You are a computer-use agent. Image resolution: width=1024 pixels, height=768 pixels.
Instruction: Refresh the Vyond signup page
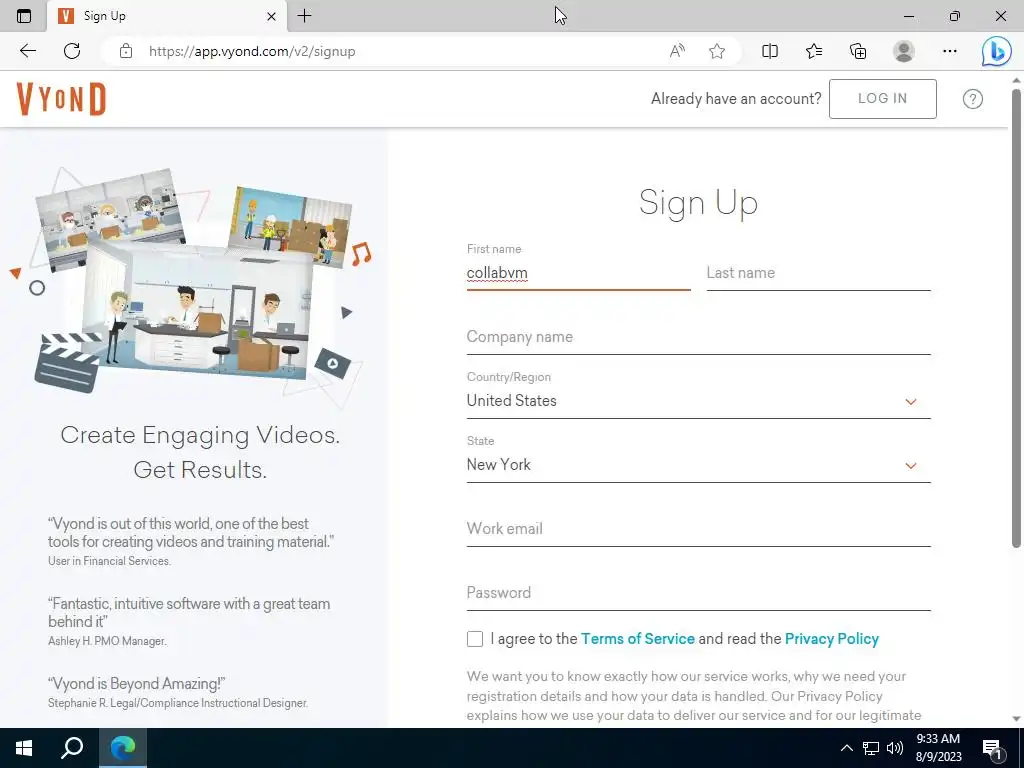pyautogui.click(x=72, y=51)
